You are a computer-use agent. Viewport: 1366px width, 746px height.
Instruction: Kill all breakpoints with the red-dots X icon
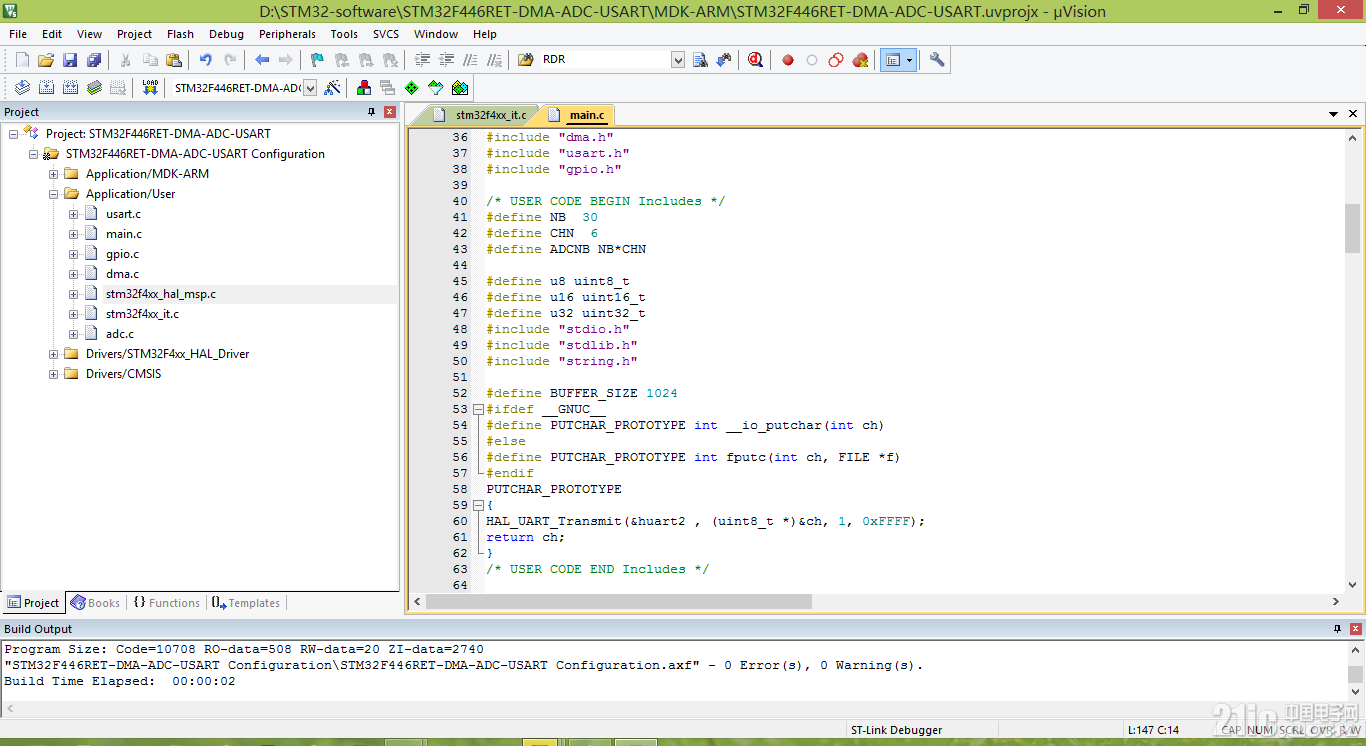coord(860,60)
